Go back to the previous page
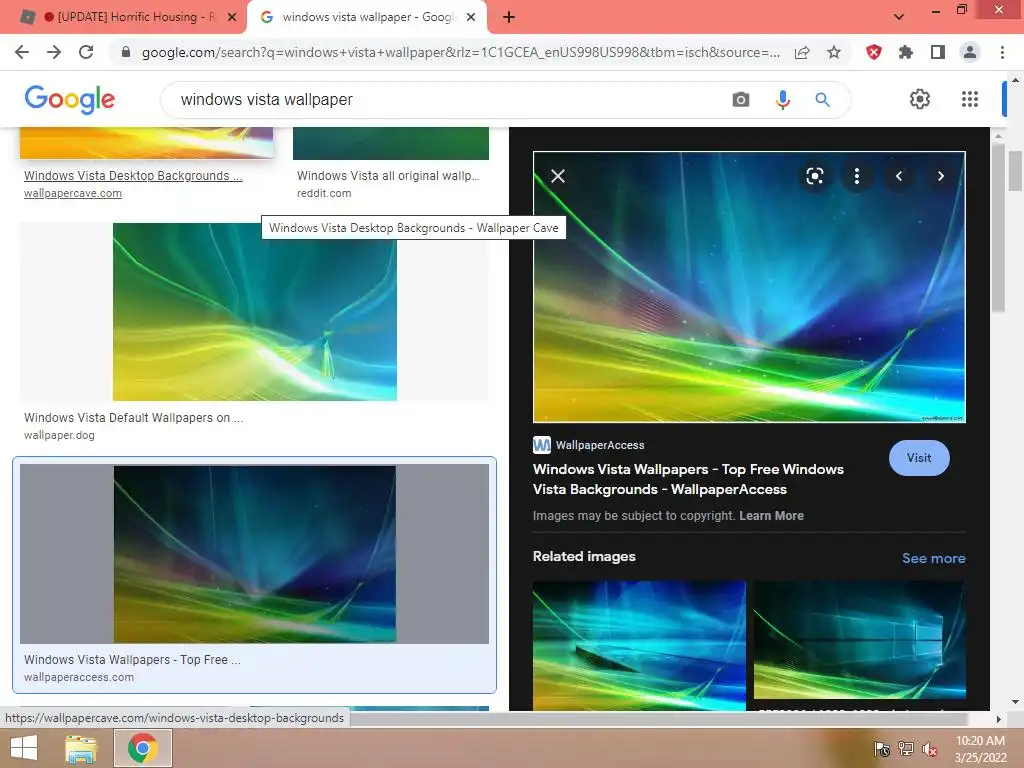Screen dimensions: 1024x768 pyautogui.click(x=22, y=52)
